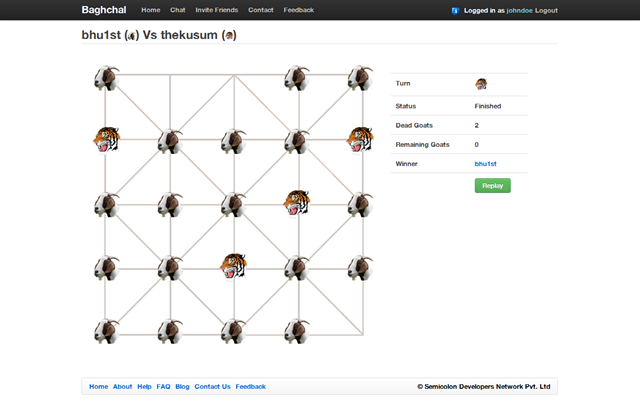Open the FAQ footer link

[x=163, y=386]
